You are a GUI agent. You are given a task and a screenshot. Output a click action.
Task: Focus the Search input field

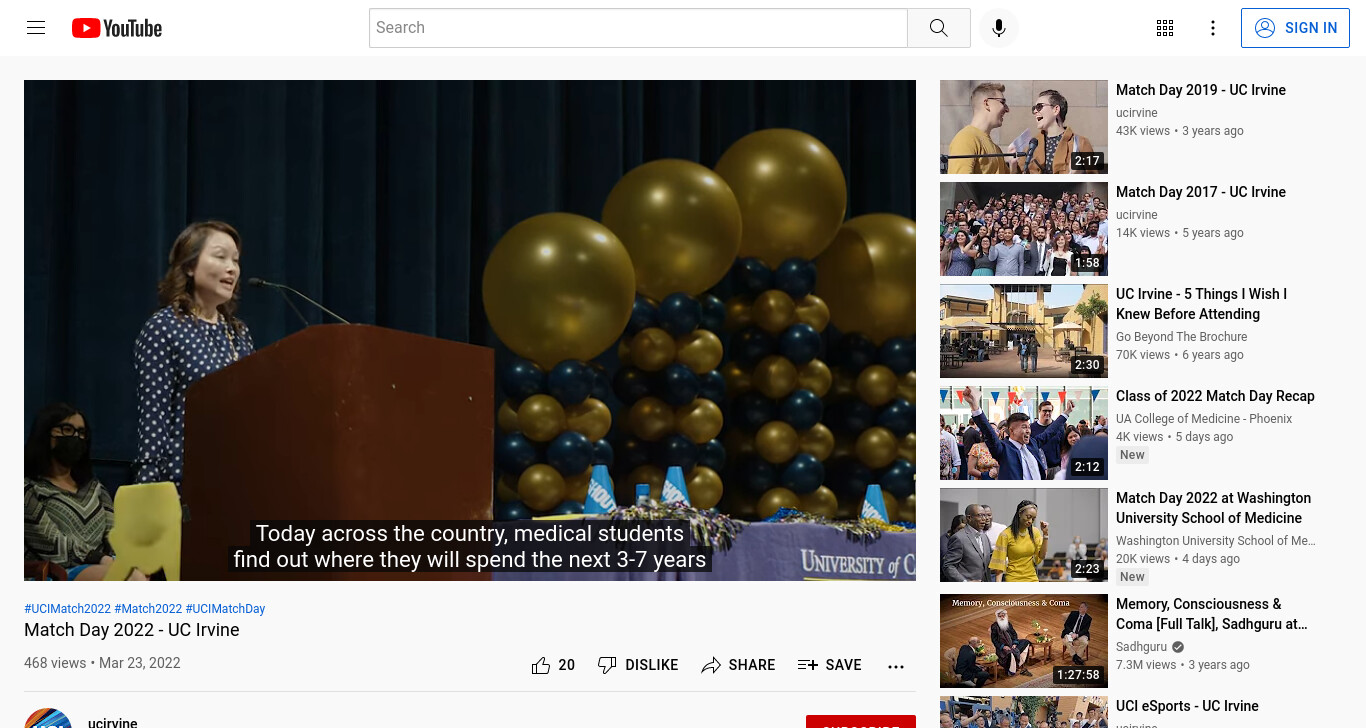pyautogui.click(x=638, y=28)
